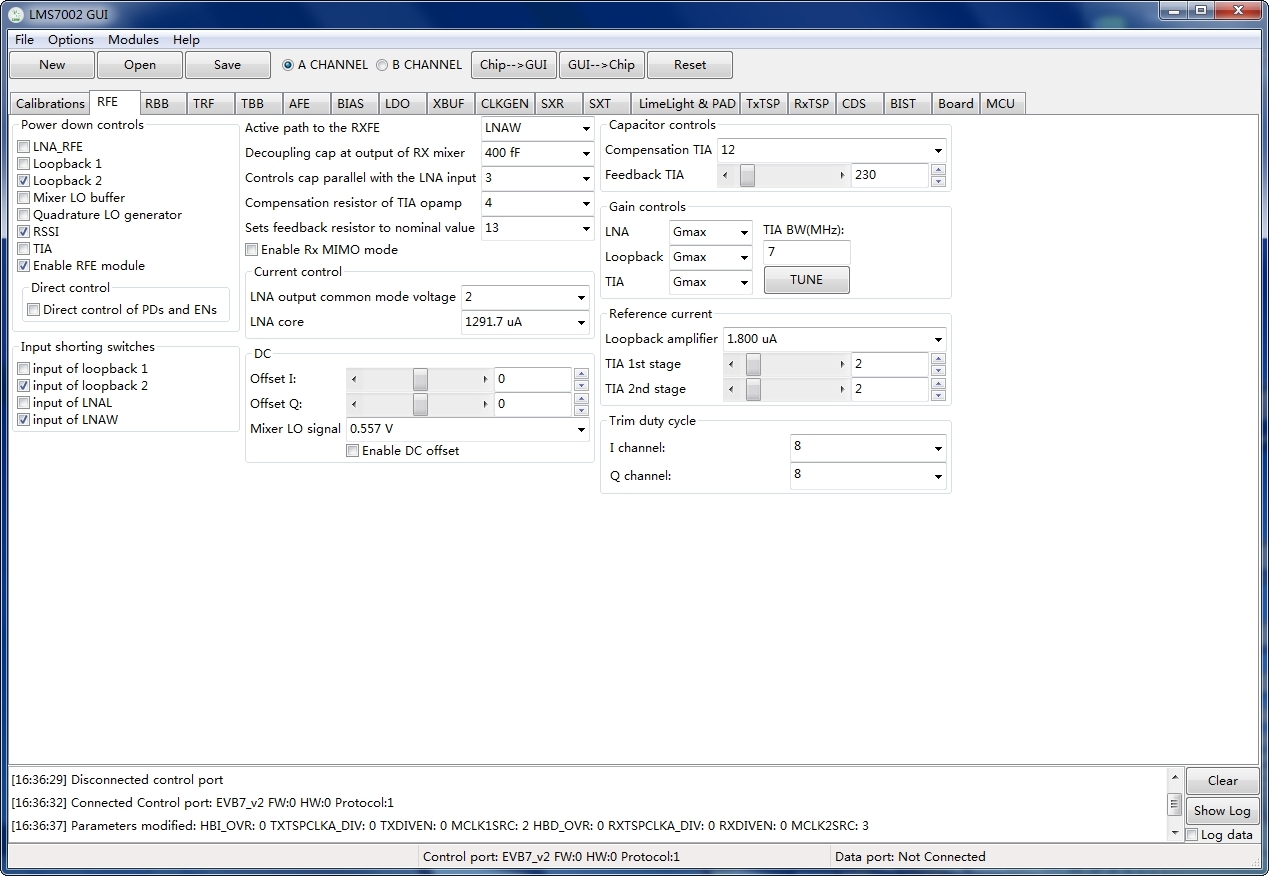Check Enable DC offset option
Image resolution: width=1269 pixels, height=876 pixels.
352,451
